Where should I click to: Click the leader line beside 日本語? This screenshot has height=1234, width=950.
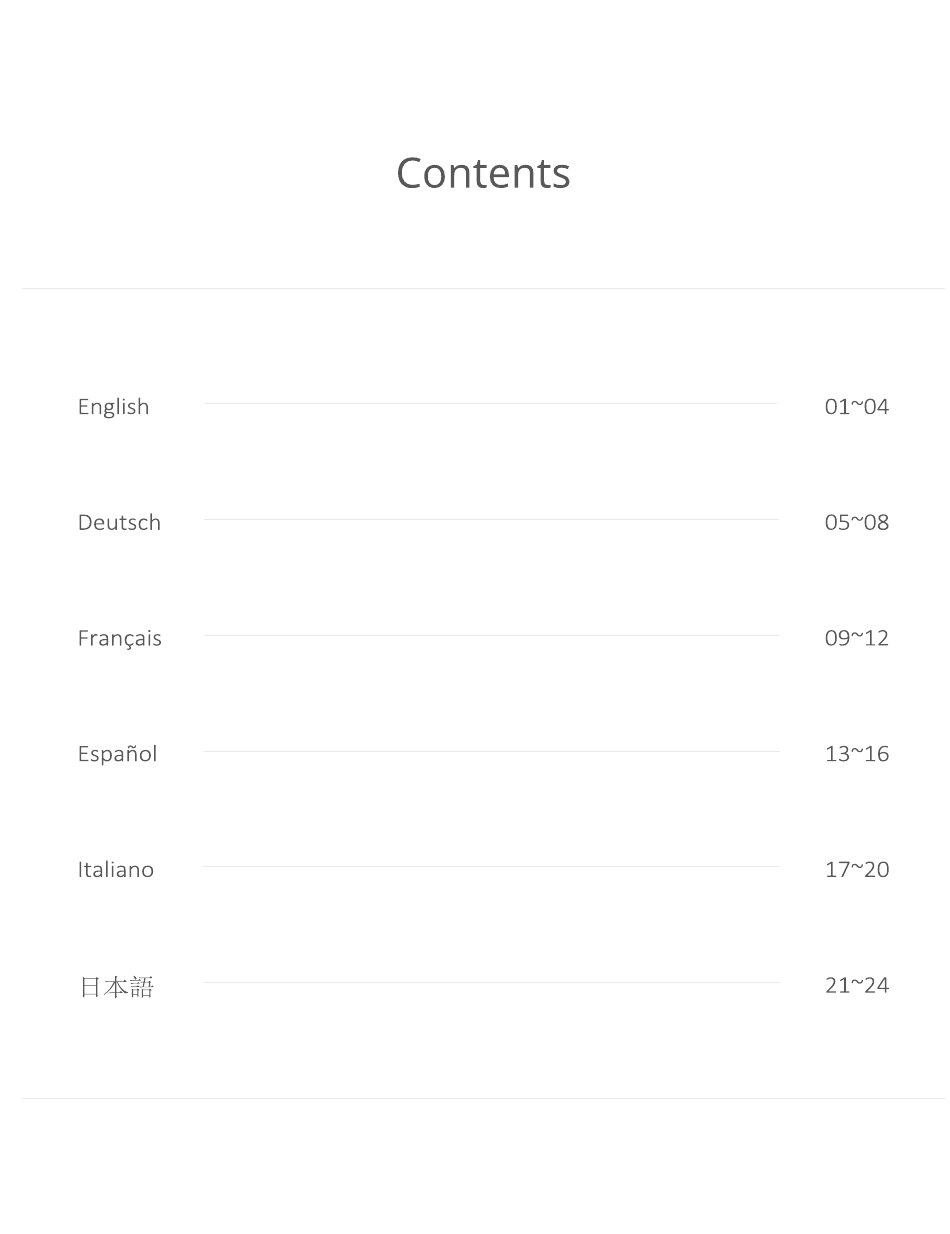pyautogui.click(x=491, y=983)
